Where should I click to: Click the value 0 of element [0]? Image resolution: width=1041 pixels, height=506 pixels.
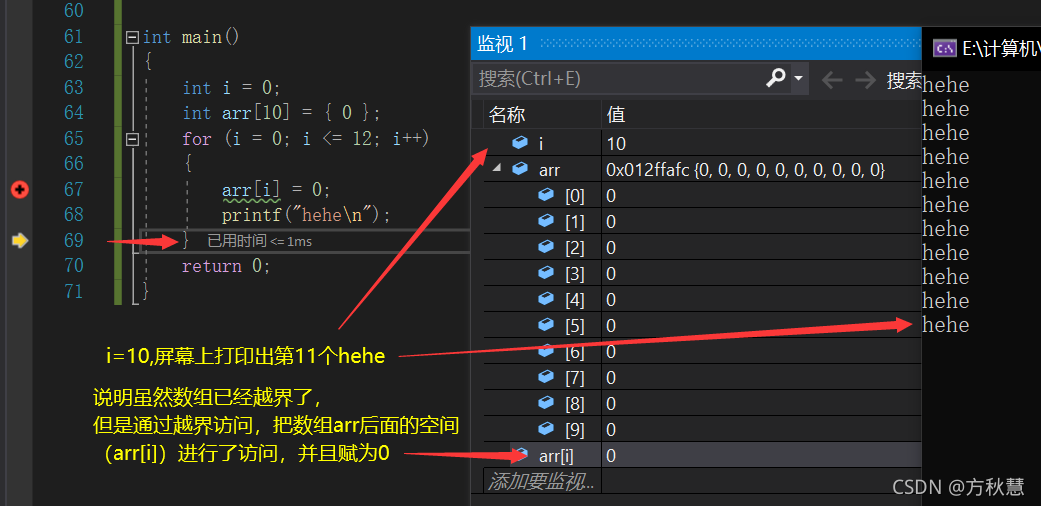(x=611, y=196)
